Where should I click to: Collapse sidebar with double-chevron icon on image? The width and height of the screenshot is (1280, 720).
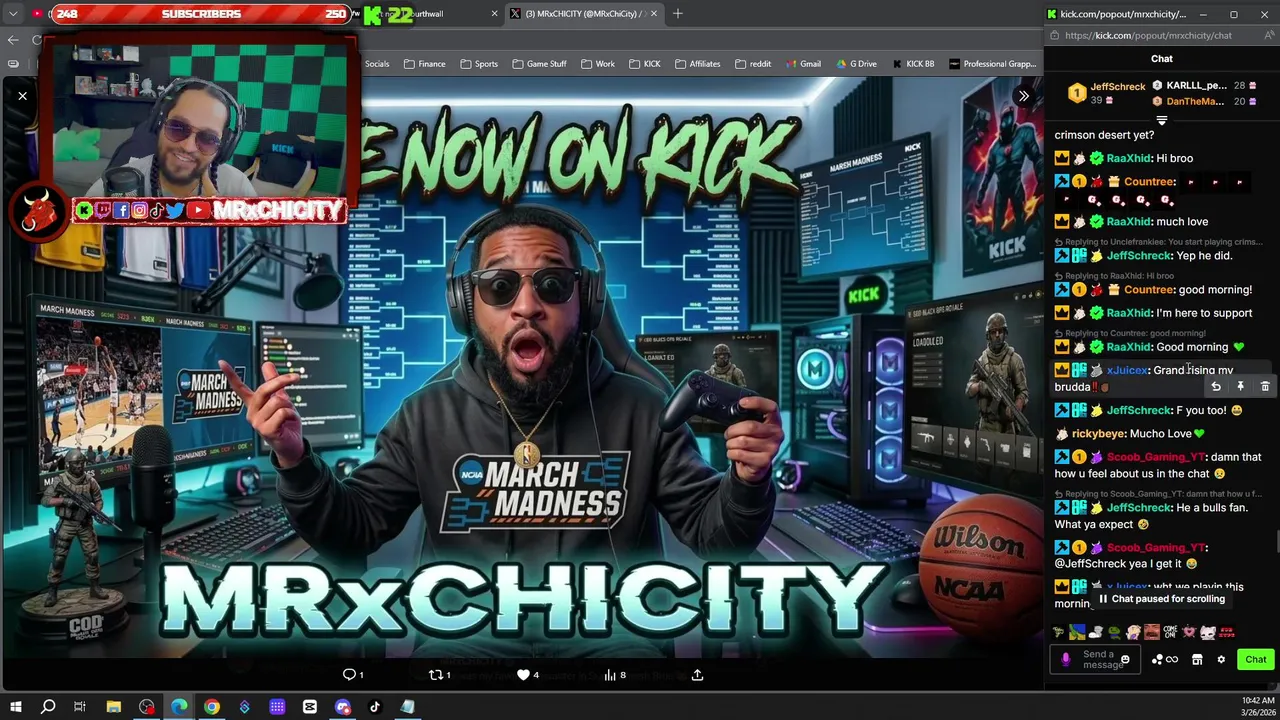(1023, 96)
